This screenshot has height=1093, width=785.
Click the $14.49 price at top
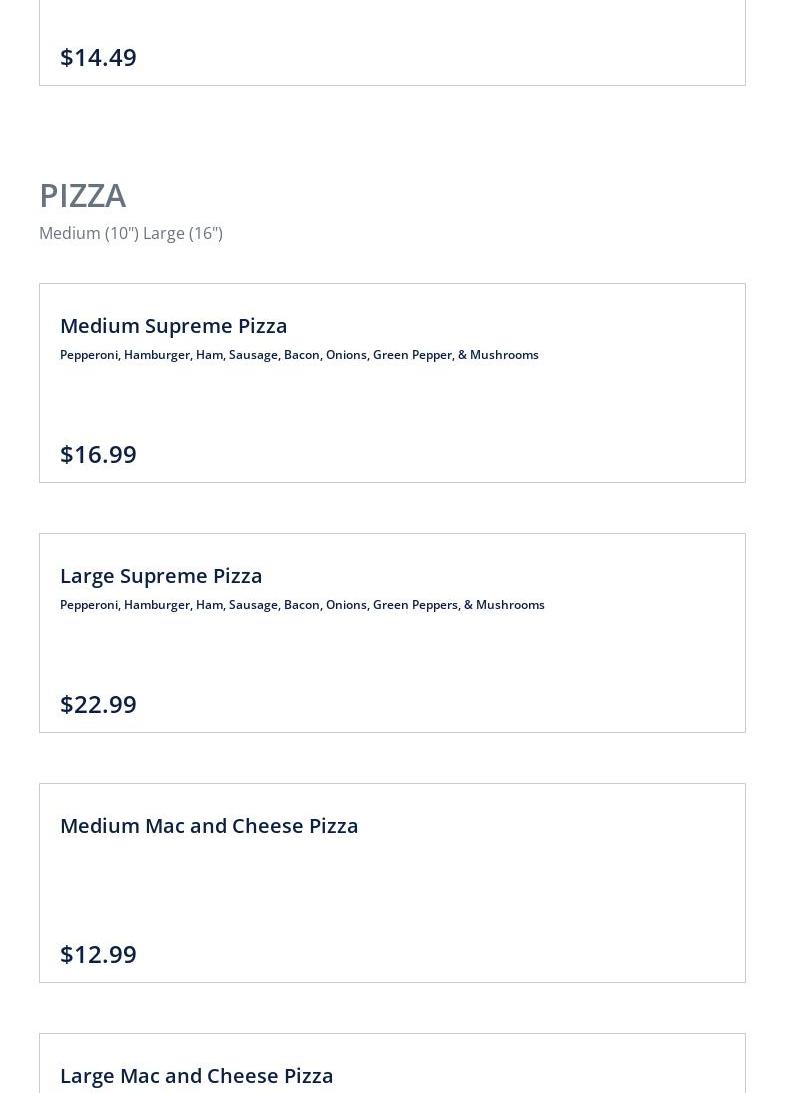(x=98, y=57)
